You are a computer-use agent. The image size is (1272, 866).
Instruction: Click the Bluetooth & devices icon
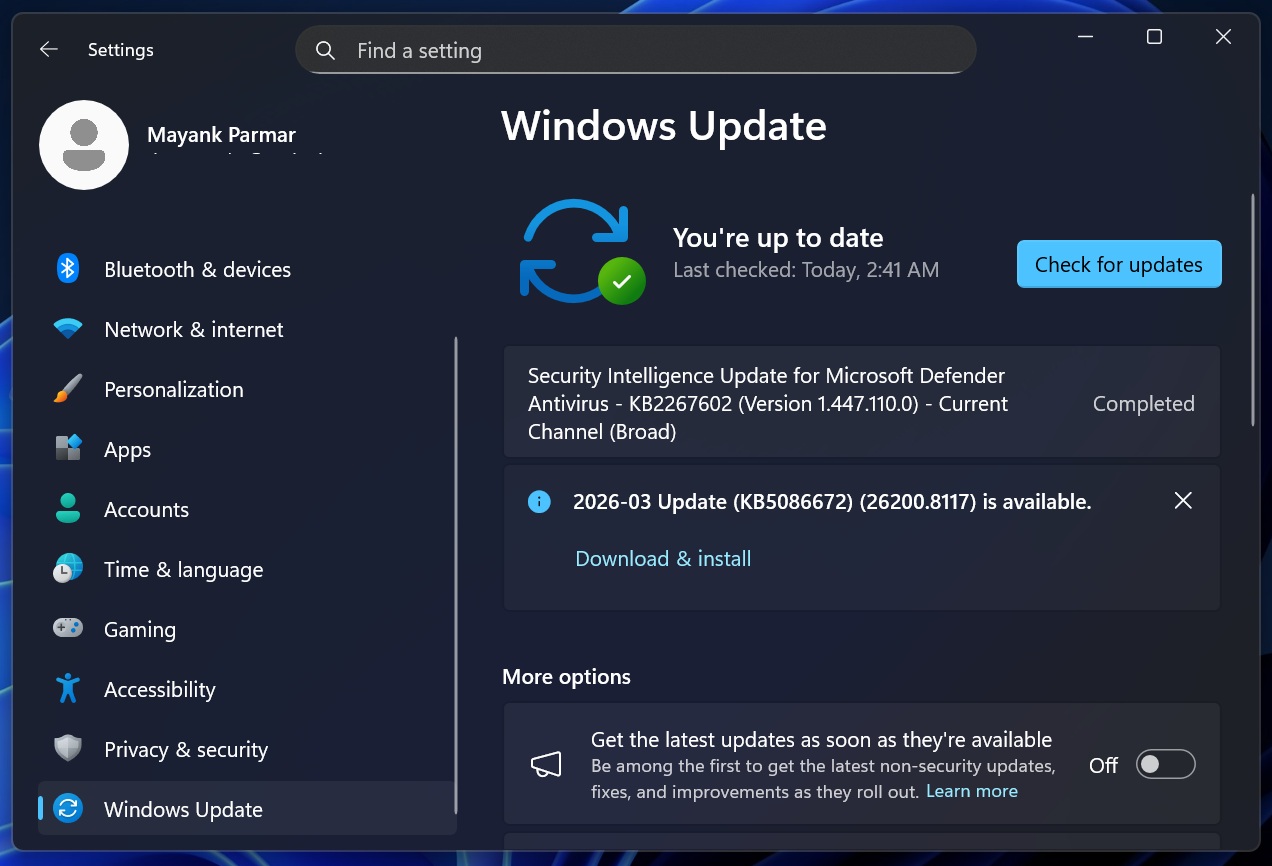pyautogui.click(x=68, y=269)
